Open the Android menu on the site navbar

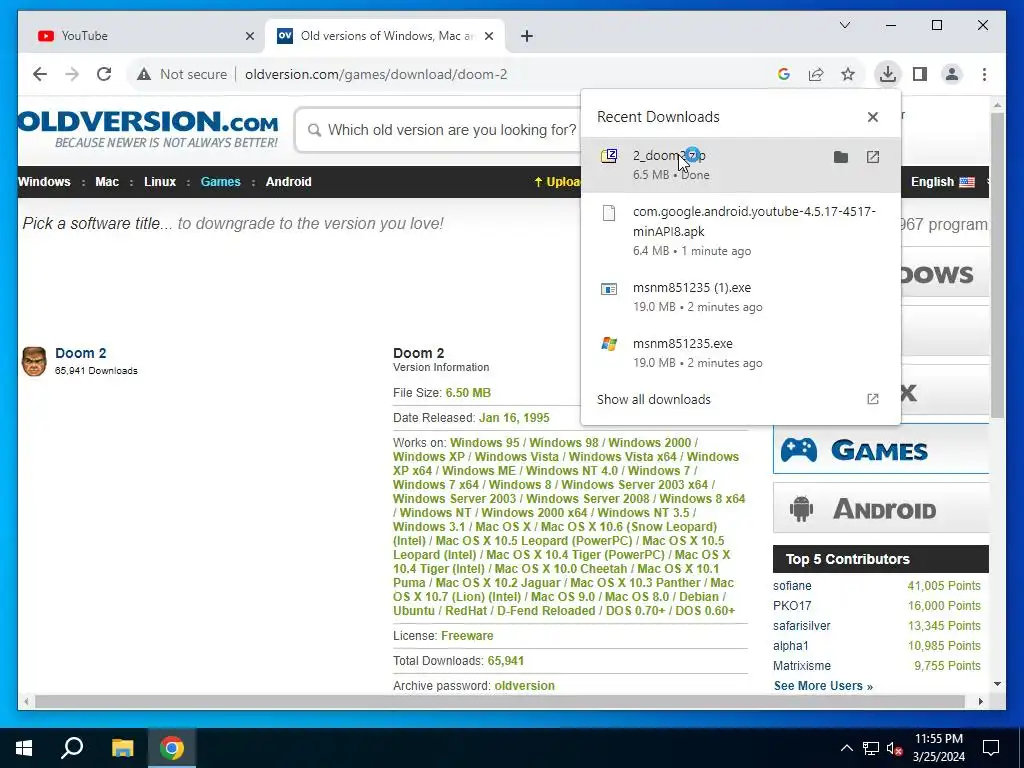289,182
